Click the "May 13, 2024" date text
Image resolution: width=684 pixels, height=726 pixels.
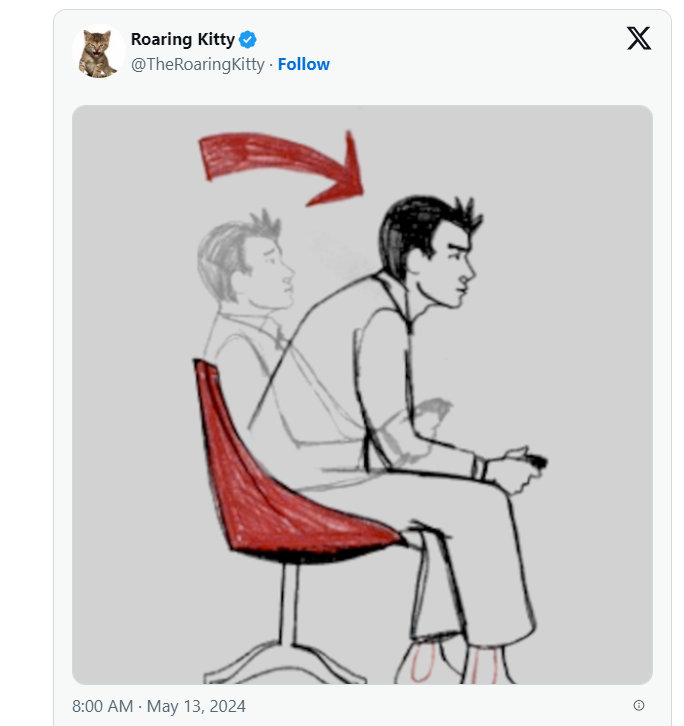point(196,706)
